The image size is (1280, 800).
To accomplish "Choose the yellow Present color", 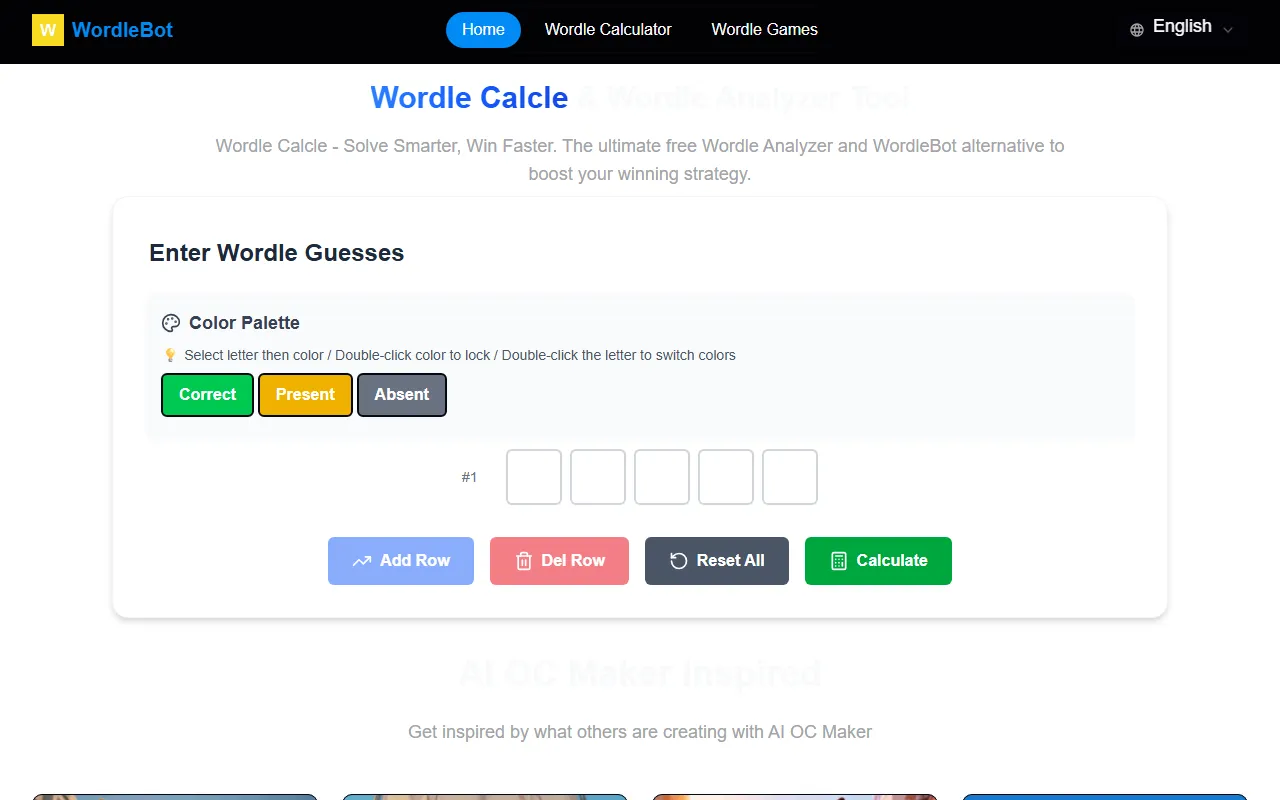I will (x=305, y=395).
